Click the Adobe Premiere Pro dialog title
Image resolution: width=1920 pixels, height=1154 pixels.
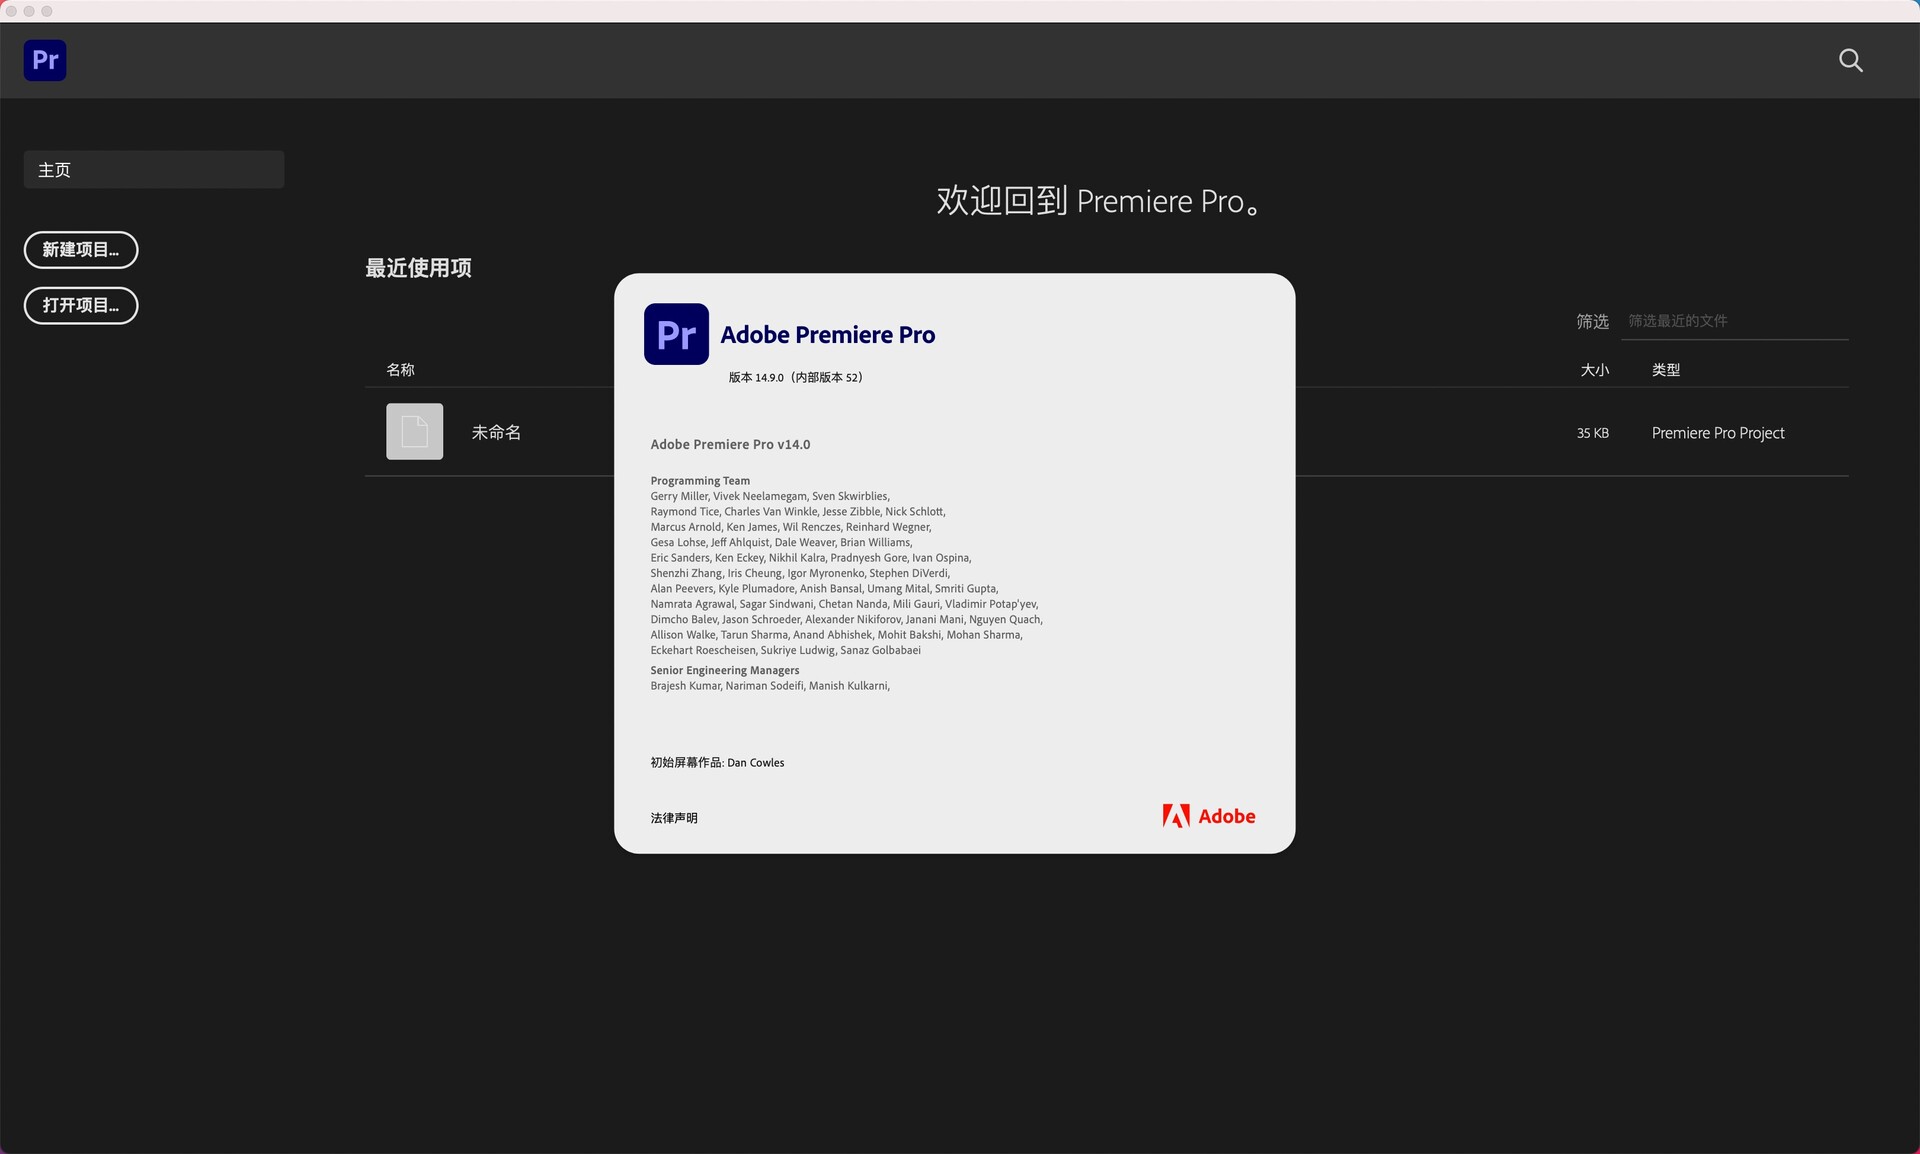(827, 335)
